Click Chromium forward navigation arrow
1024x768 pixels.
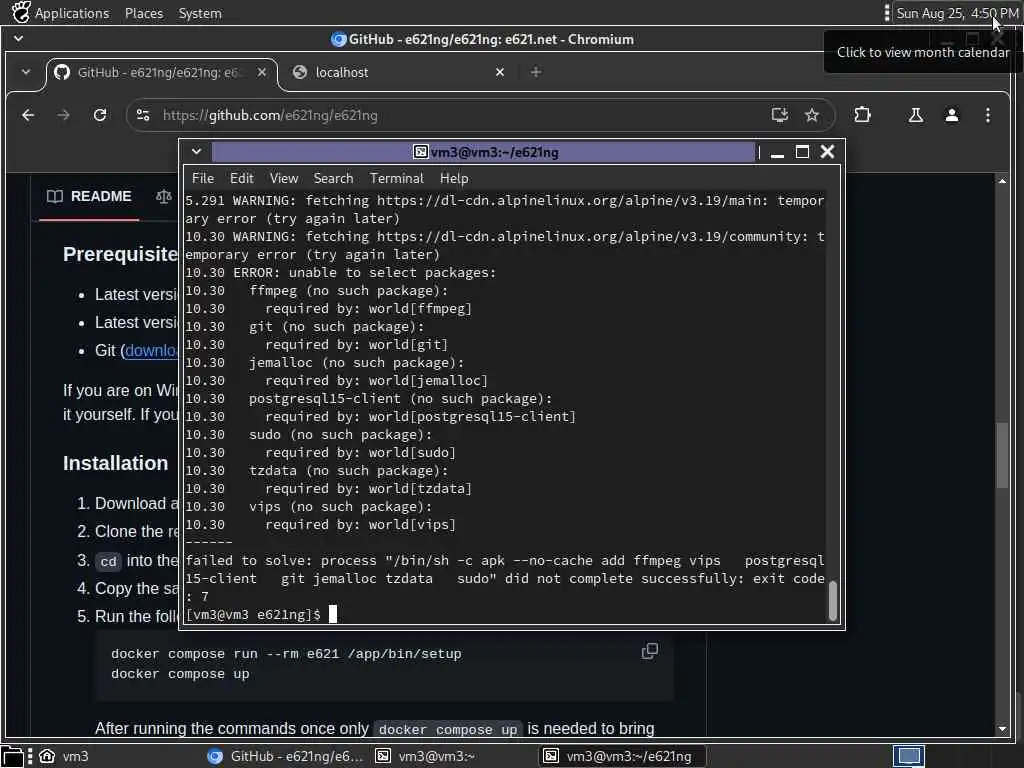pyautogui.click(x=63, y=116)
